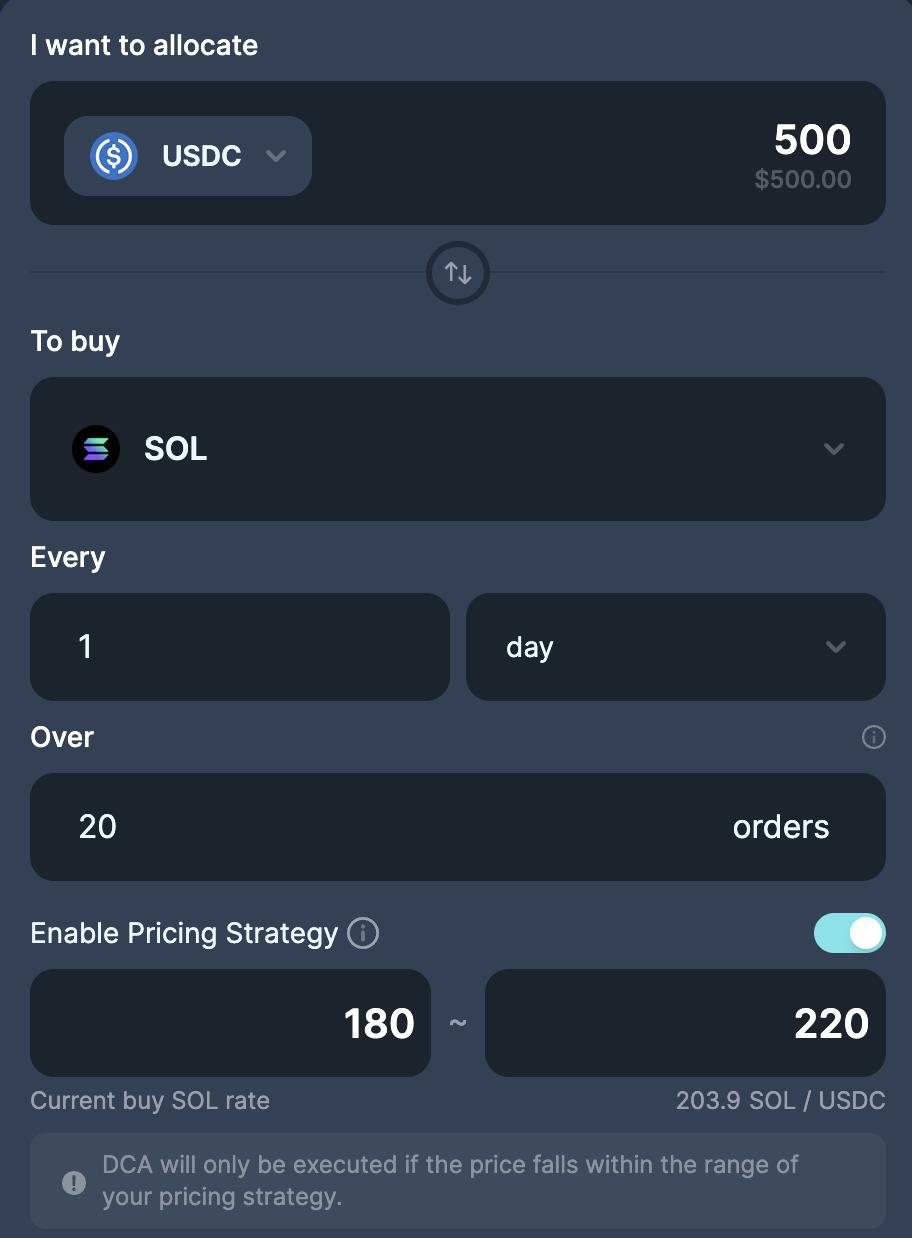Click the swap tokens arrows icon
Viewport: 912px width, 1238px height.
(458, 273)
